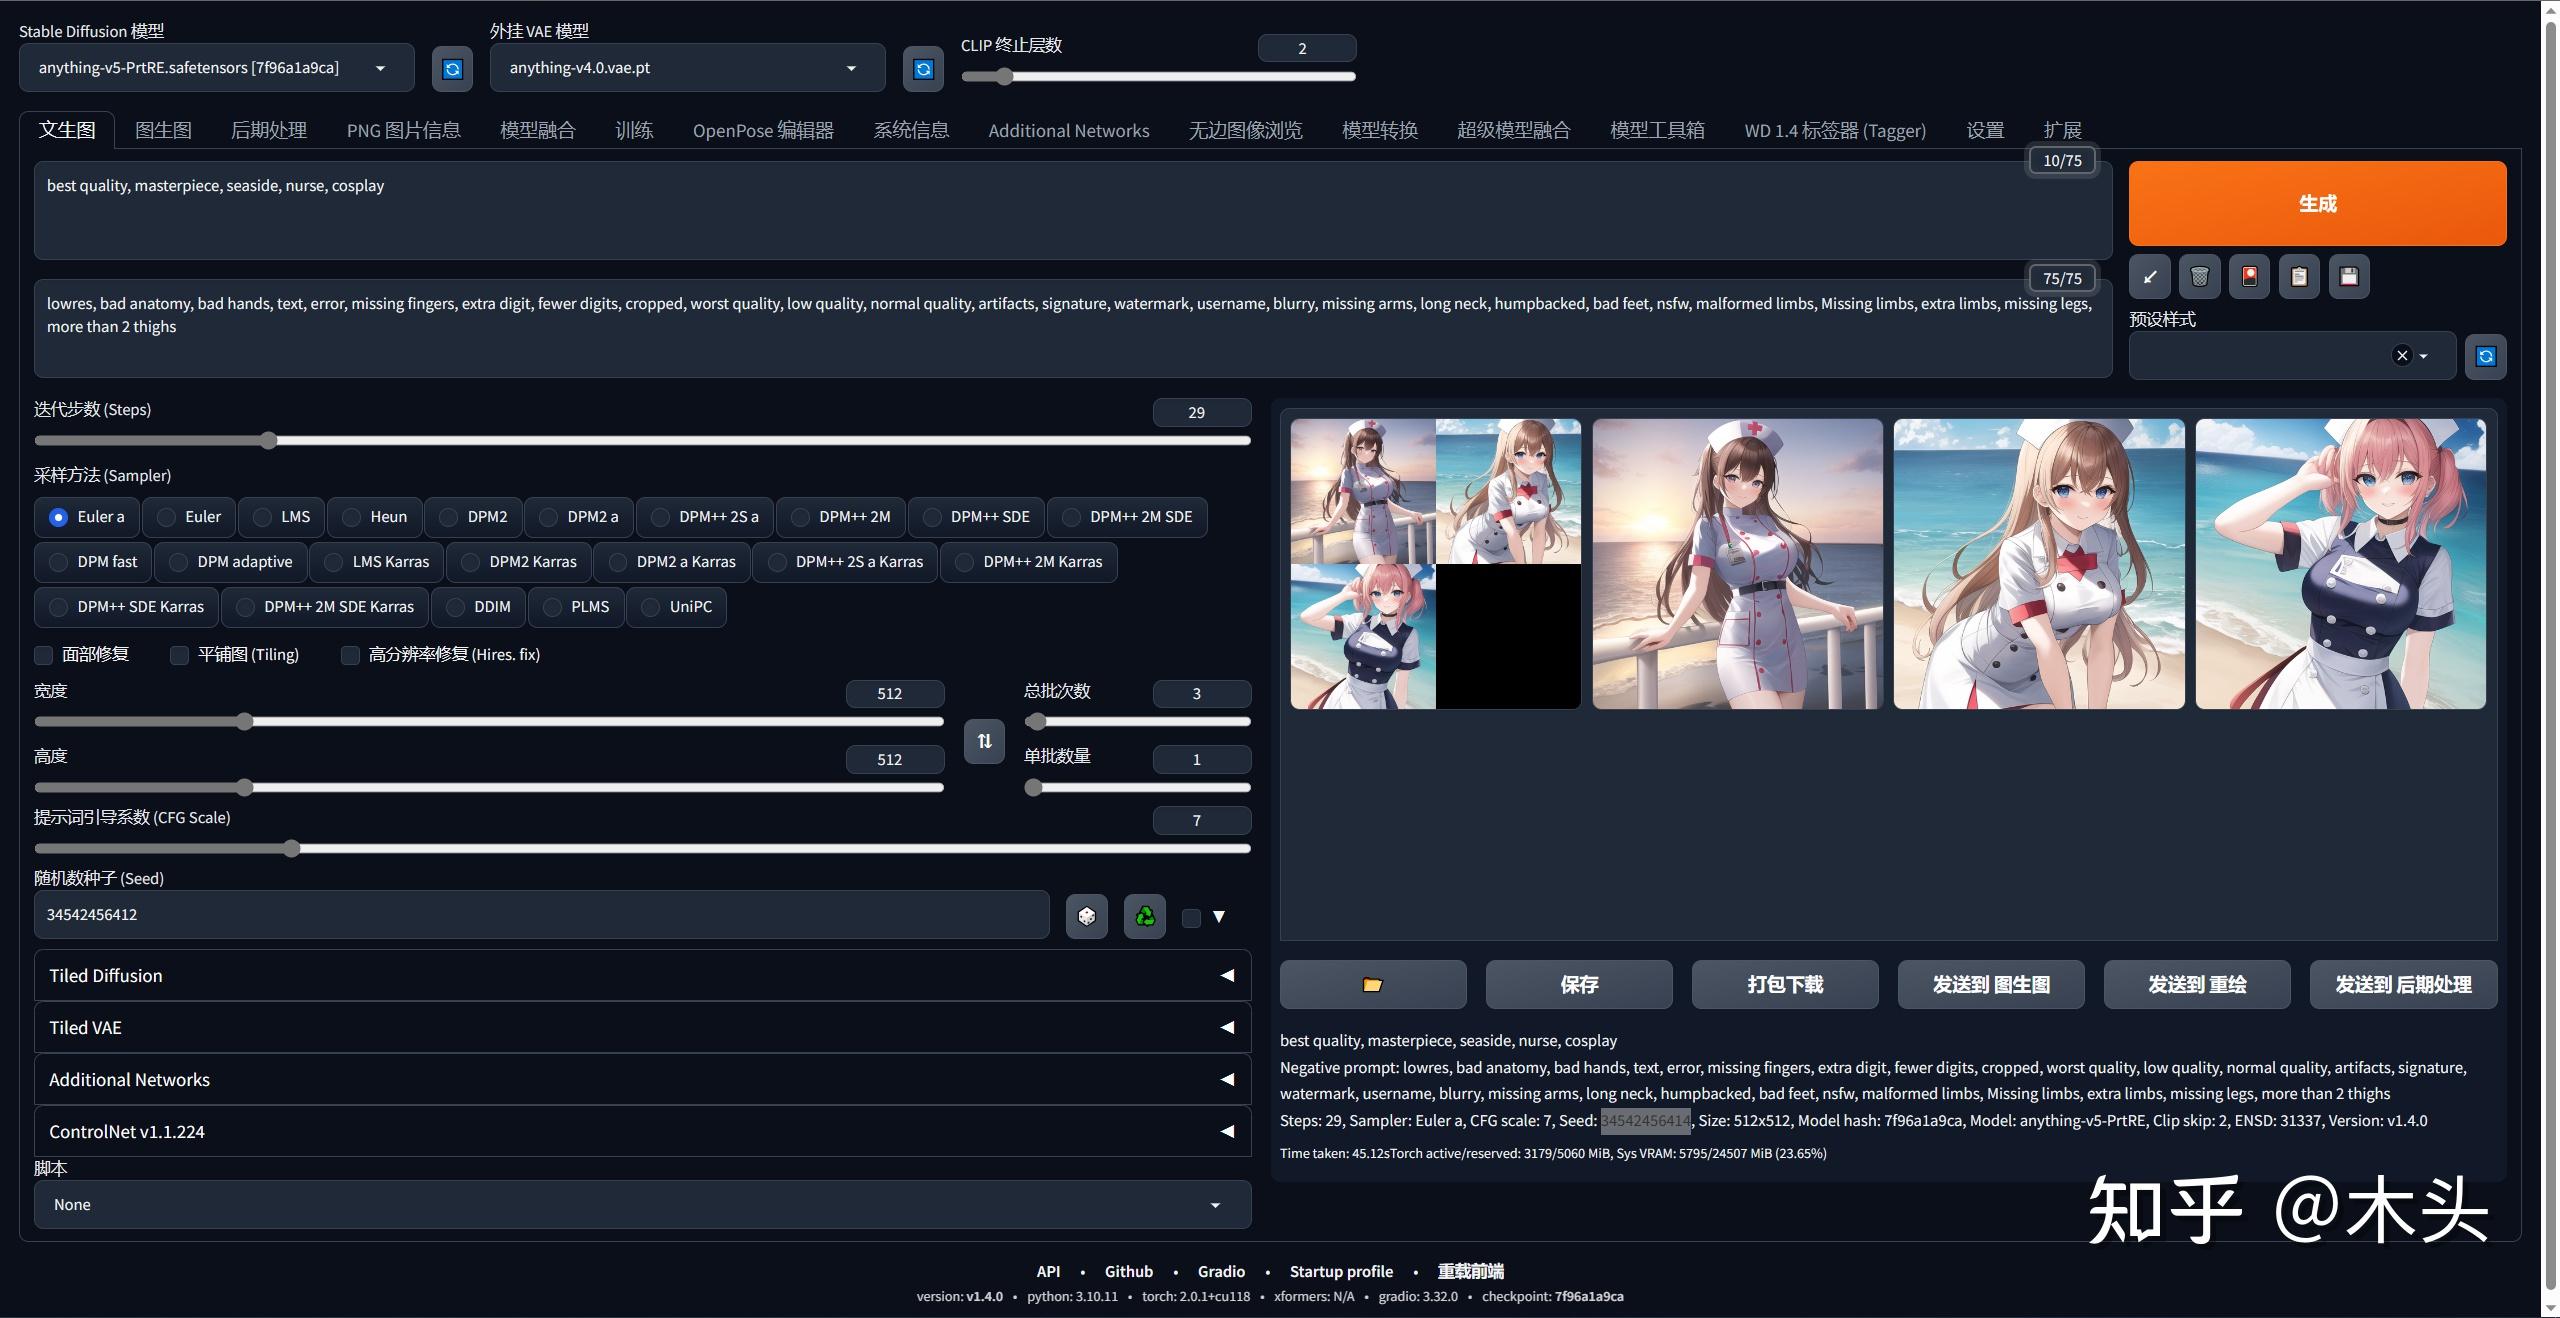The width and height of the screenshot is (2560, 1318).
Task: Expand the ControlNet v1.1.224 section
Action: pyautogui.click(x=642, y=1132)
